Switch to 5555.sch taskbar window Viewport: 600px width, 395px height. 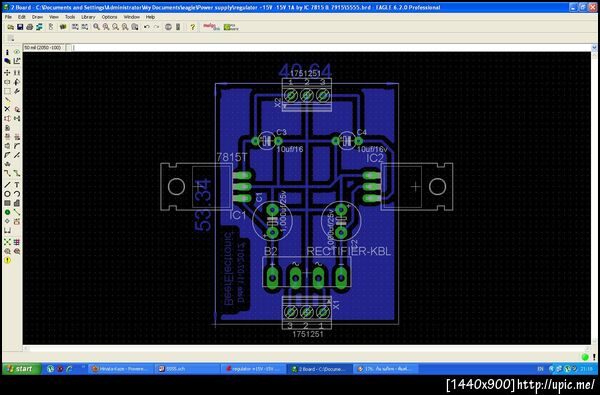[186, 369]
